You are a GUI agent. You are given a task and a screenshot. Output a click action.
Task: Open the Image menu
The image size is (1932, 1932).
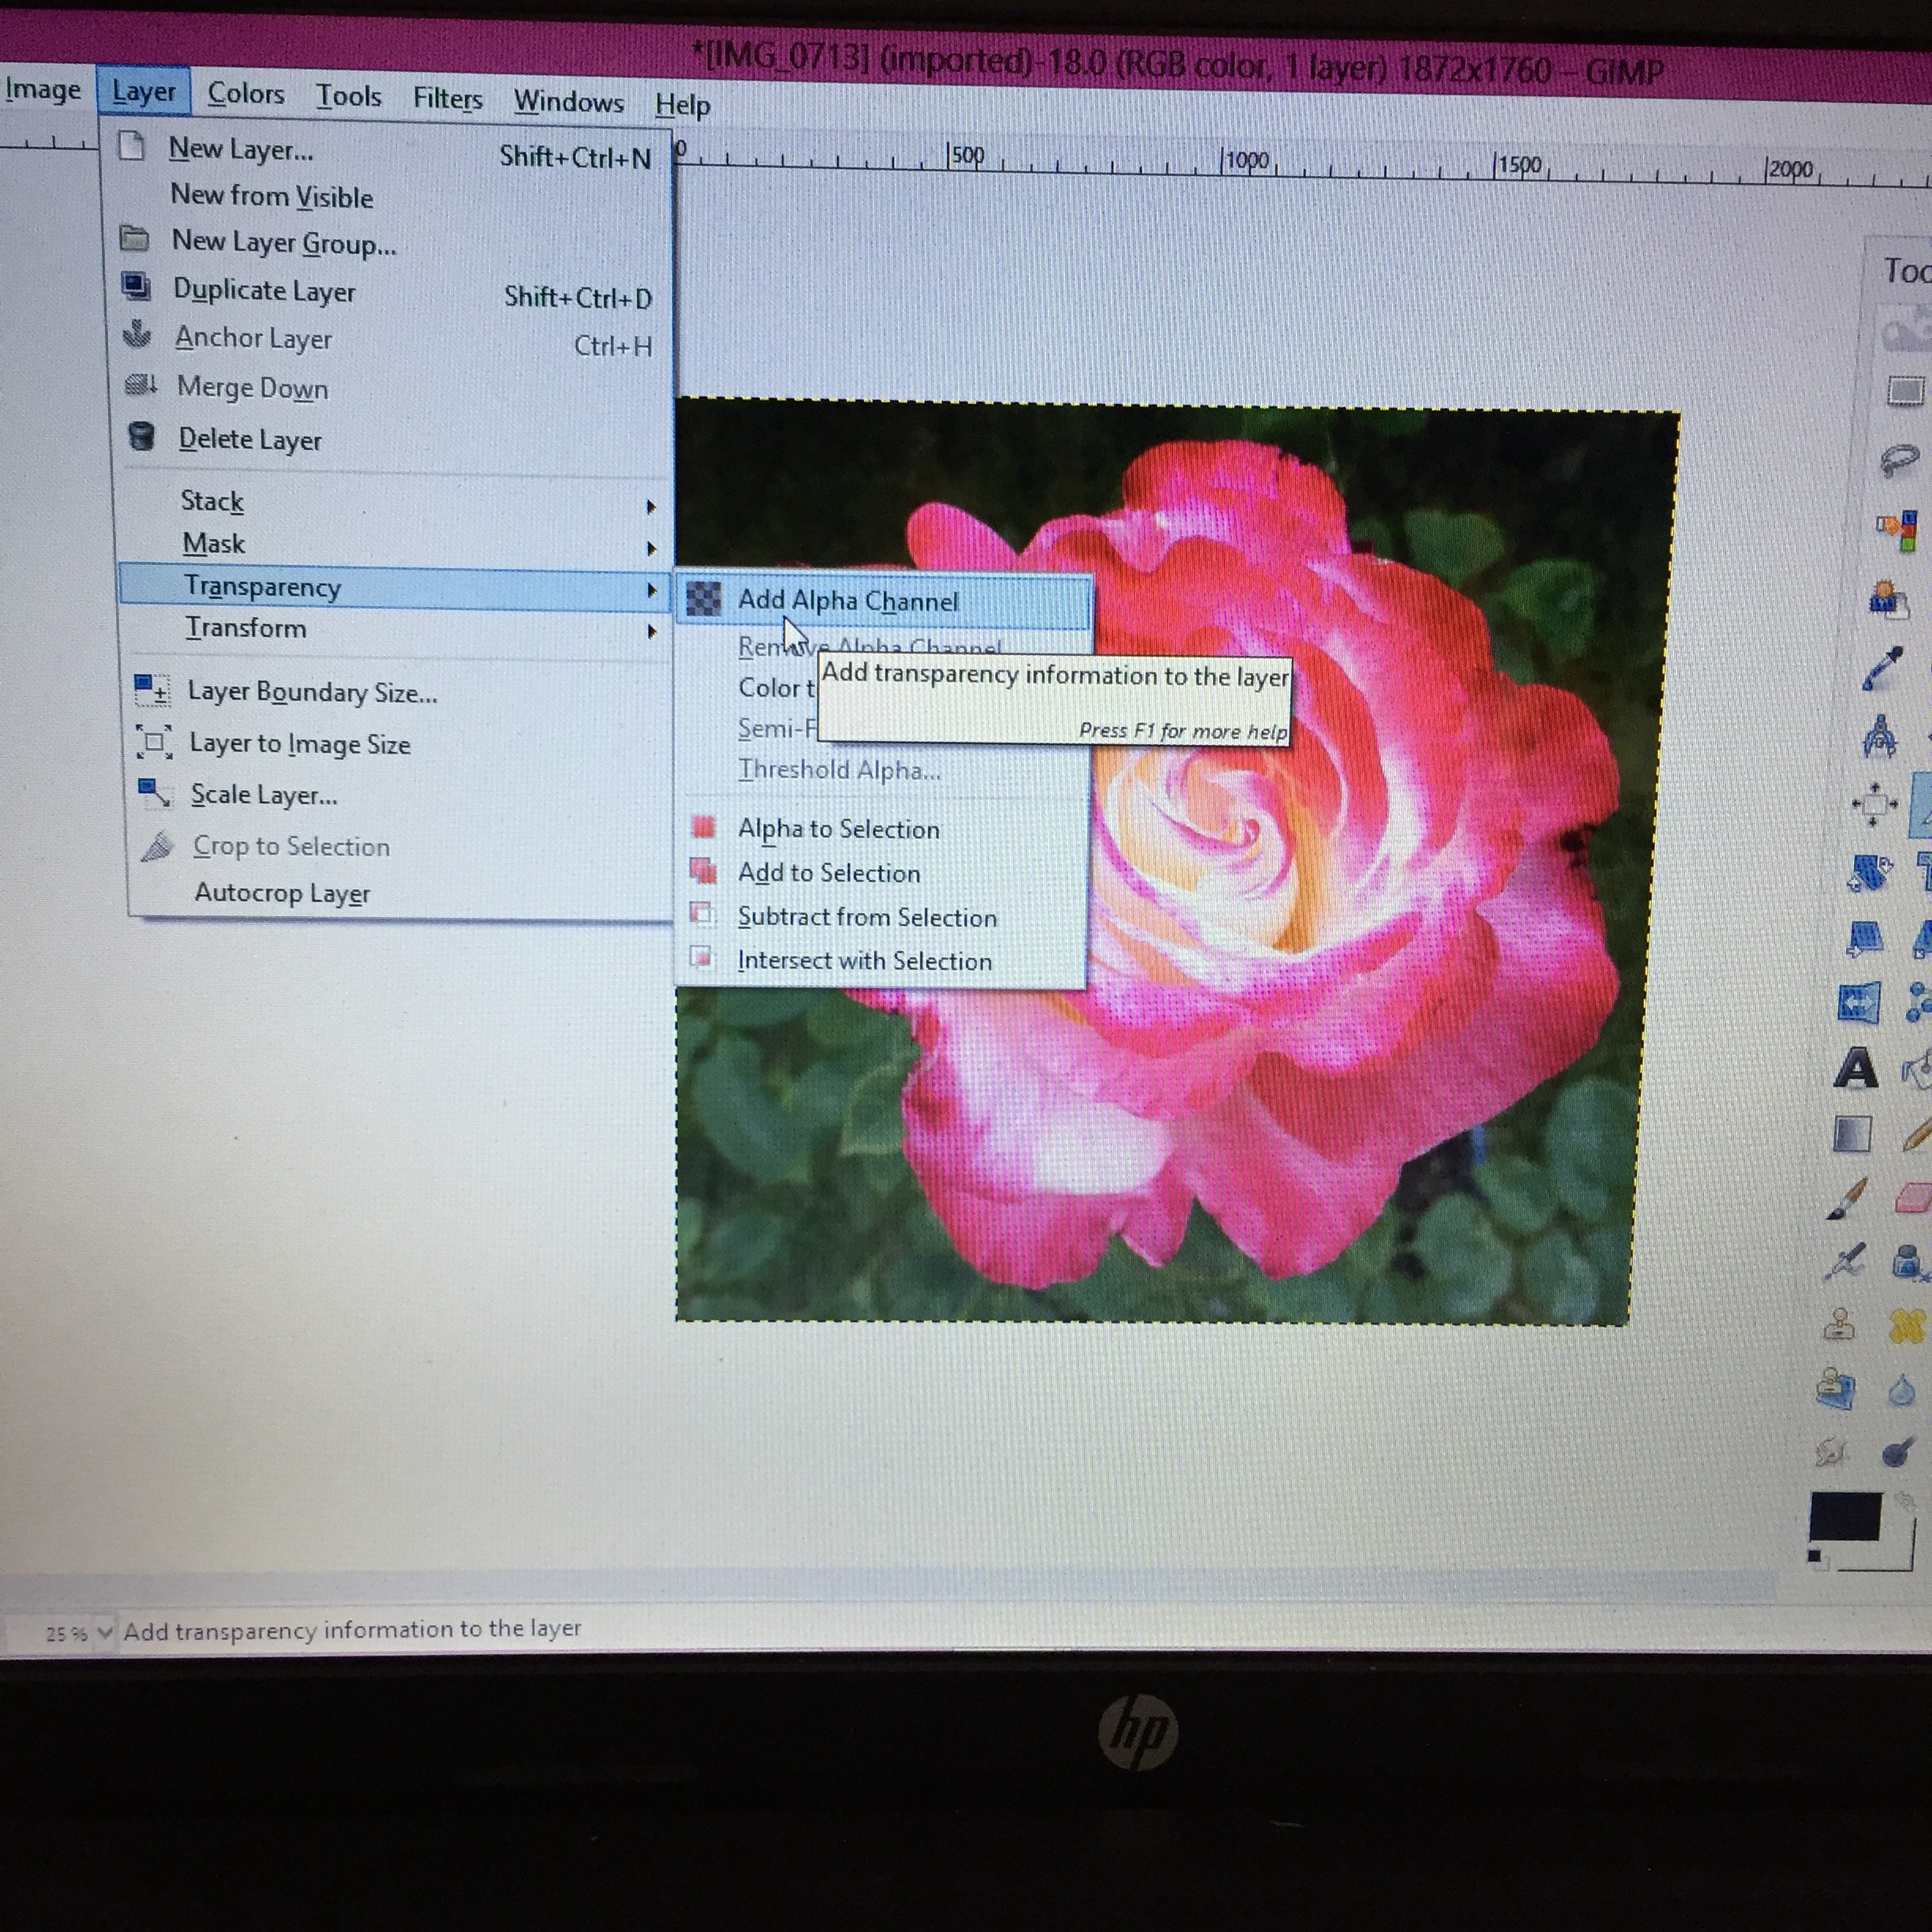[42, 89]
